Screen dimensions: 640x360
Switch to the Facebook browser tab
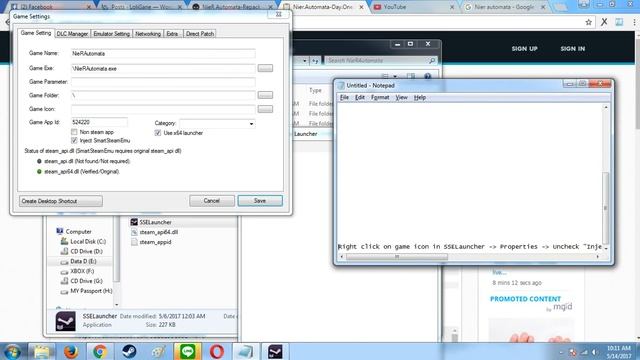pos(50,7)
